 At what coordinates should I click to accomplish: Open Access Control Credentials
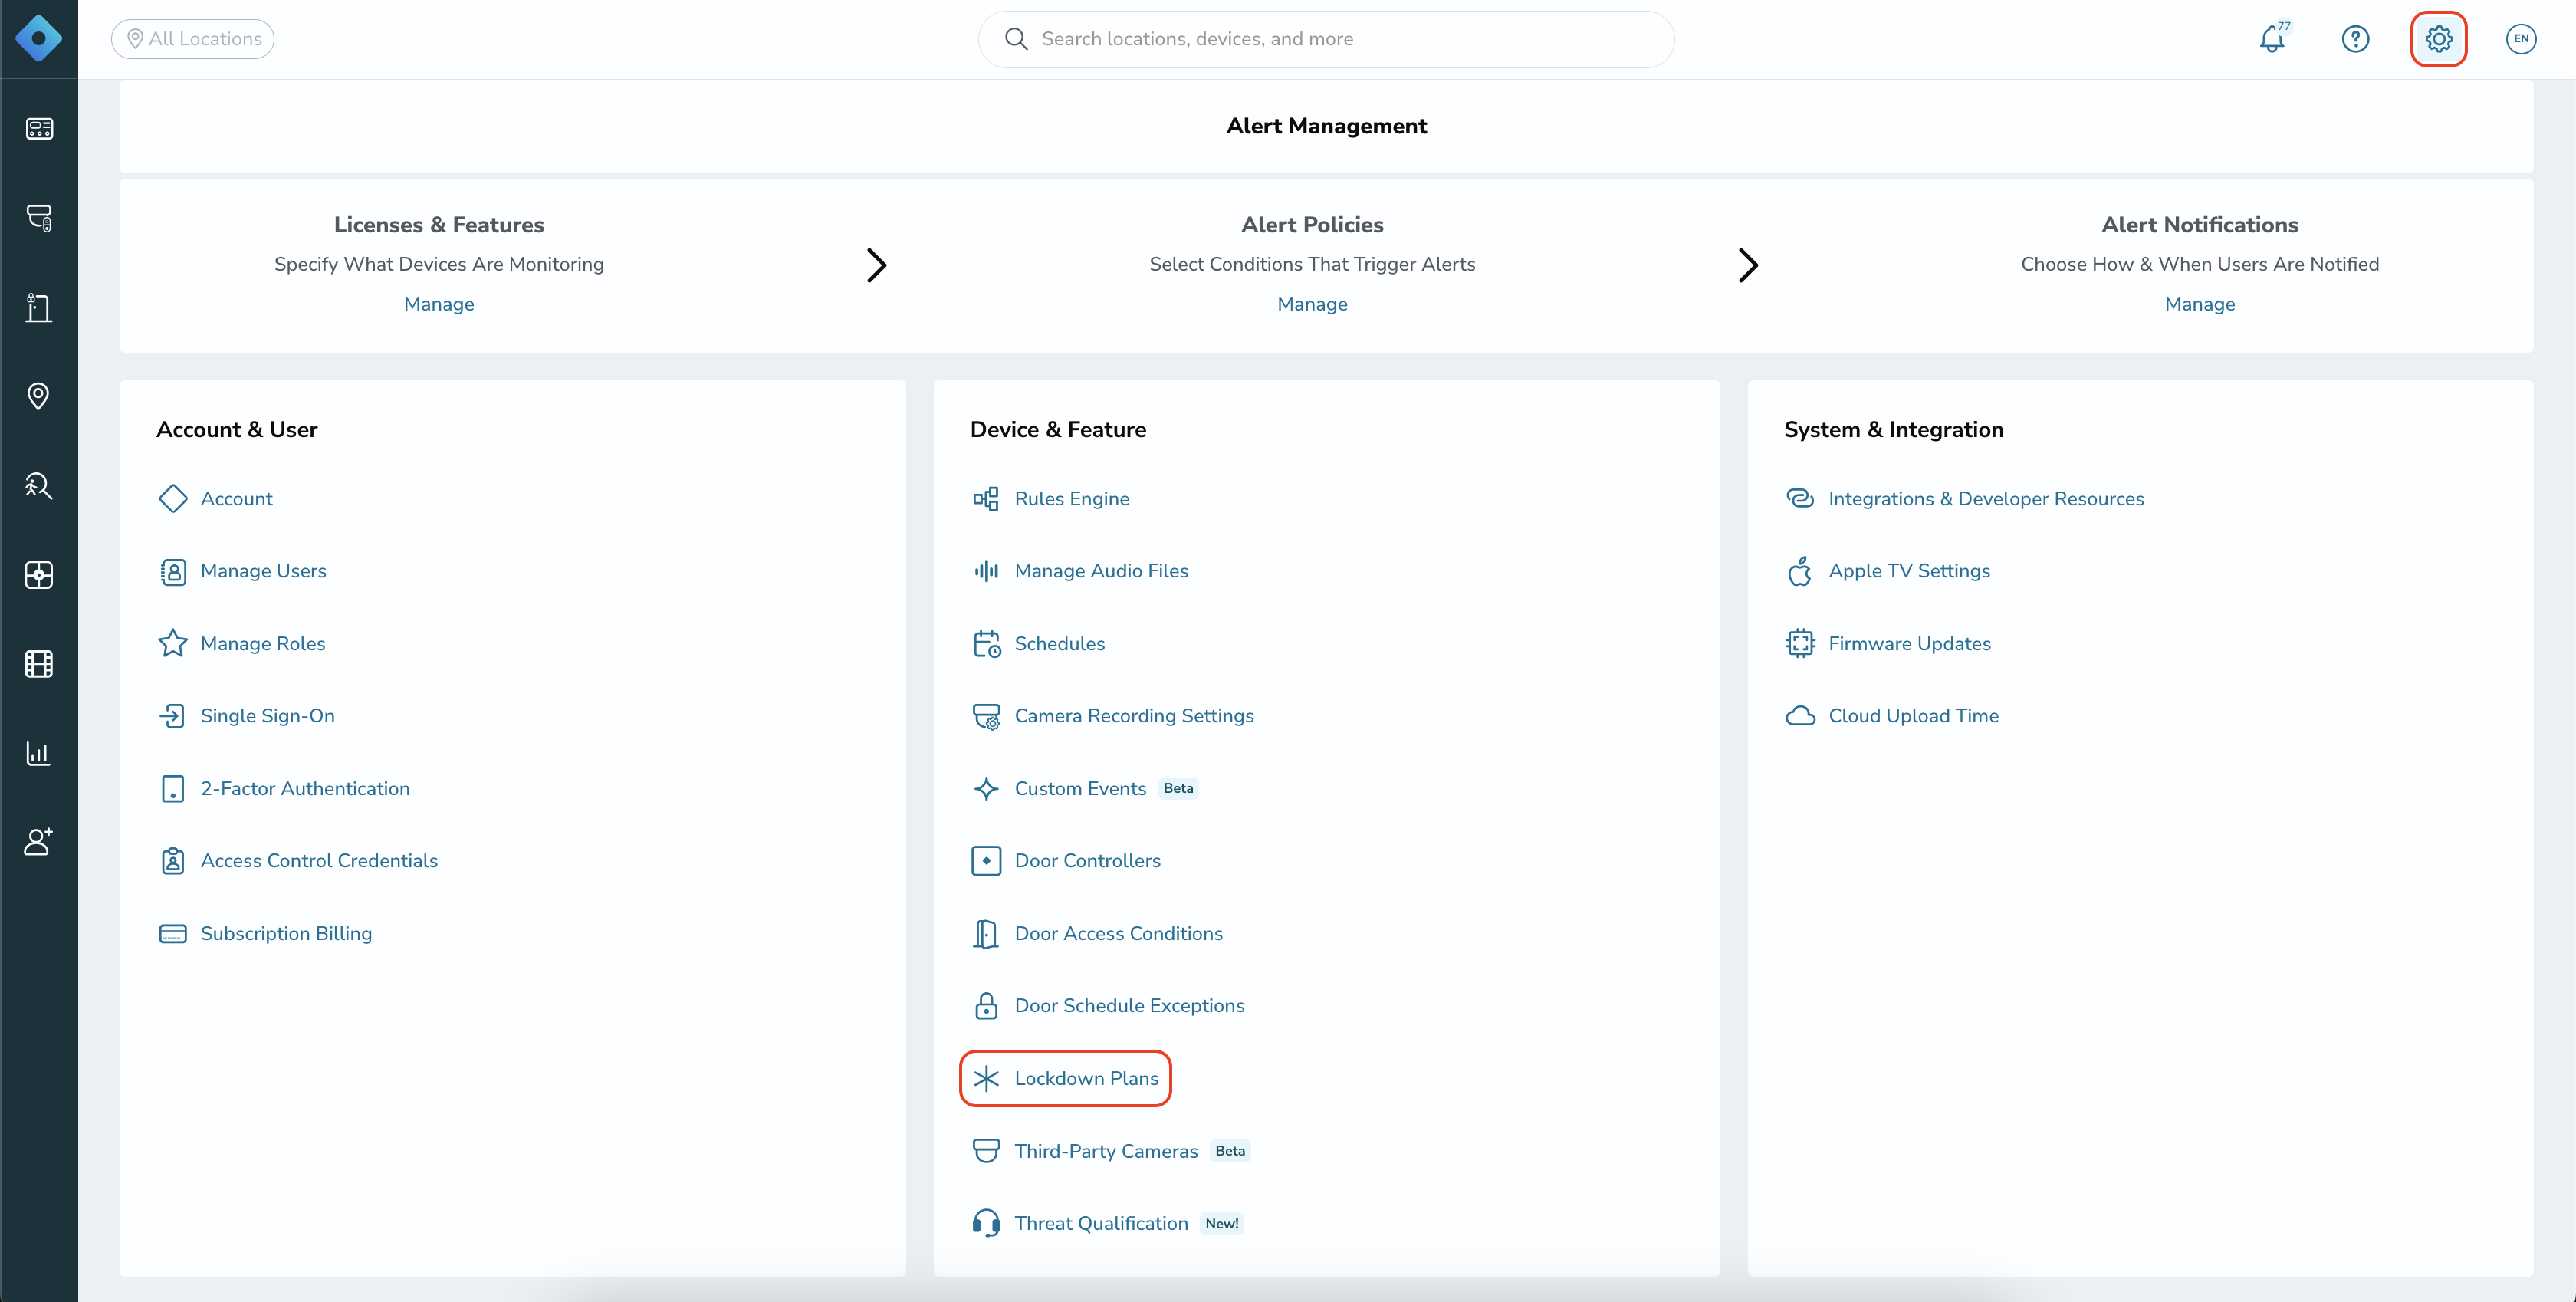[x=319, y=861]
